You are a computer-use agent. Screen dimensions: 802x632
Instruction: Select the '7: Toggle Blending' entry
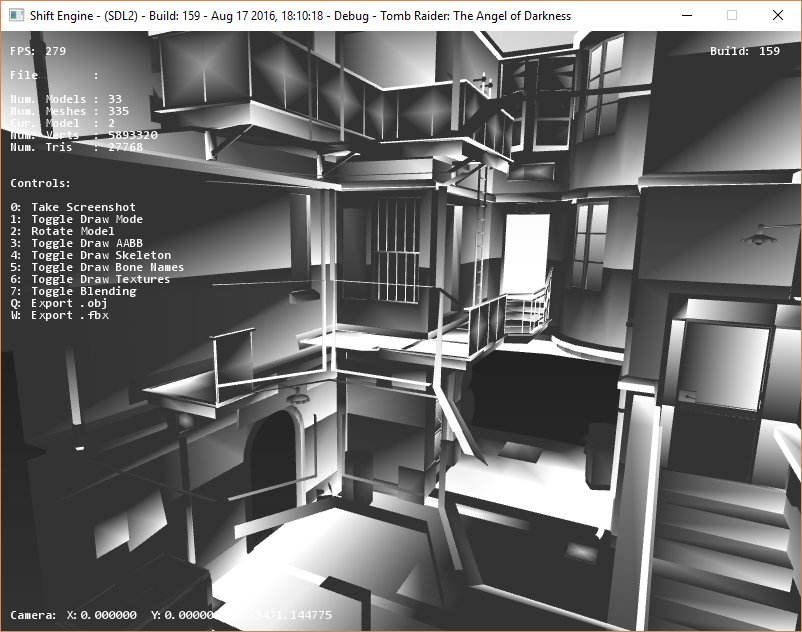pos(73,291)
